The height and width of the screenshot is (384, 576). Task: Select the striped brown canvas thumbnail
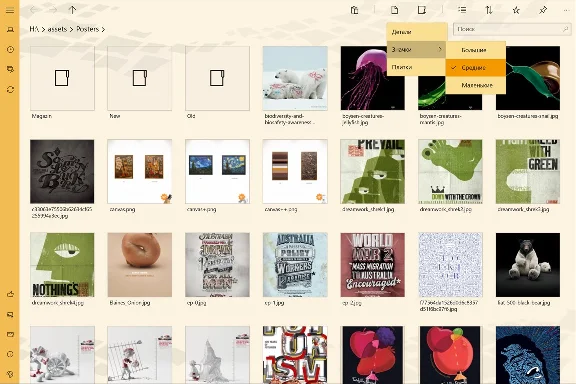[295, 172]
